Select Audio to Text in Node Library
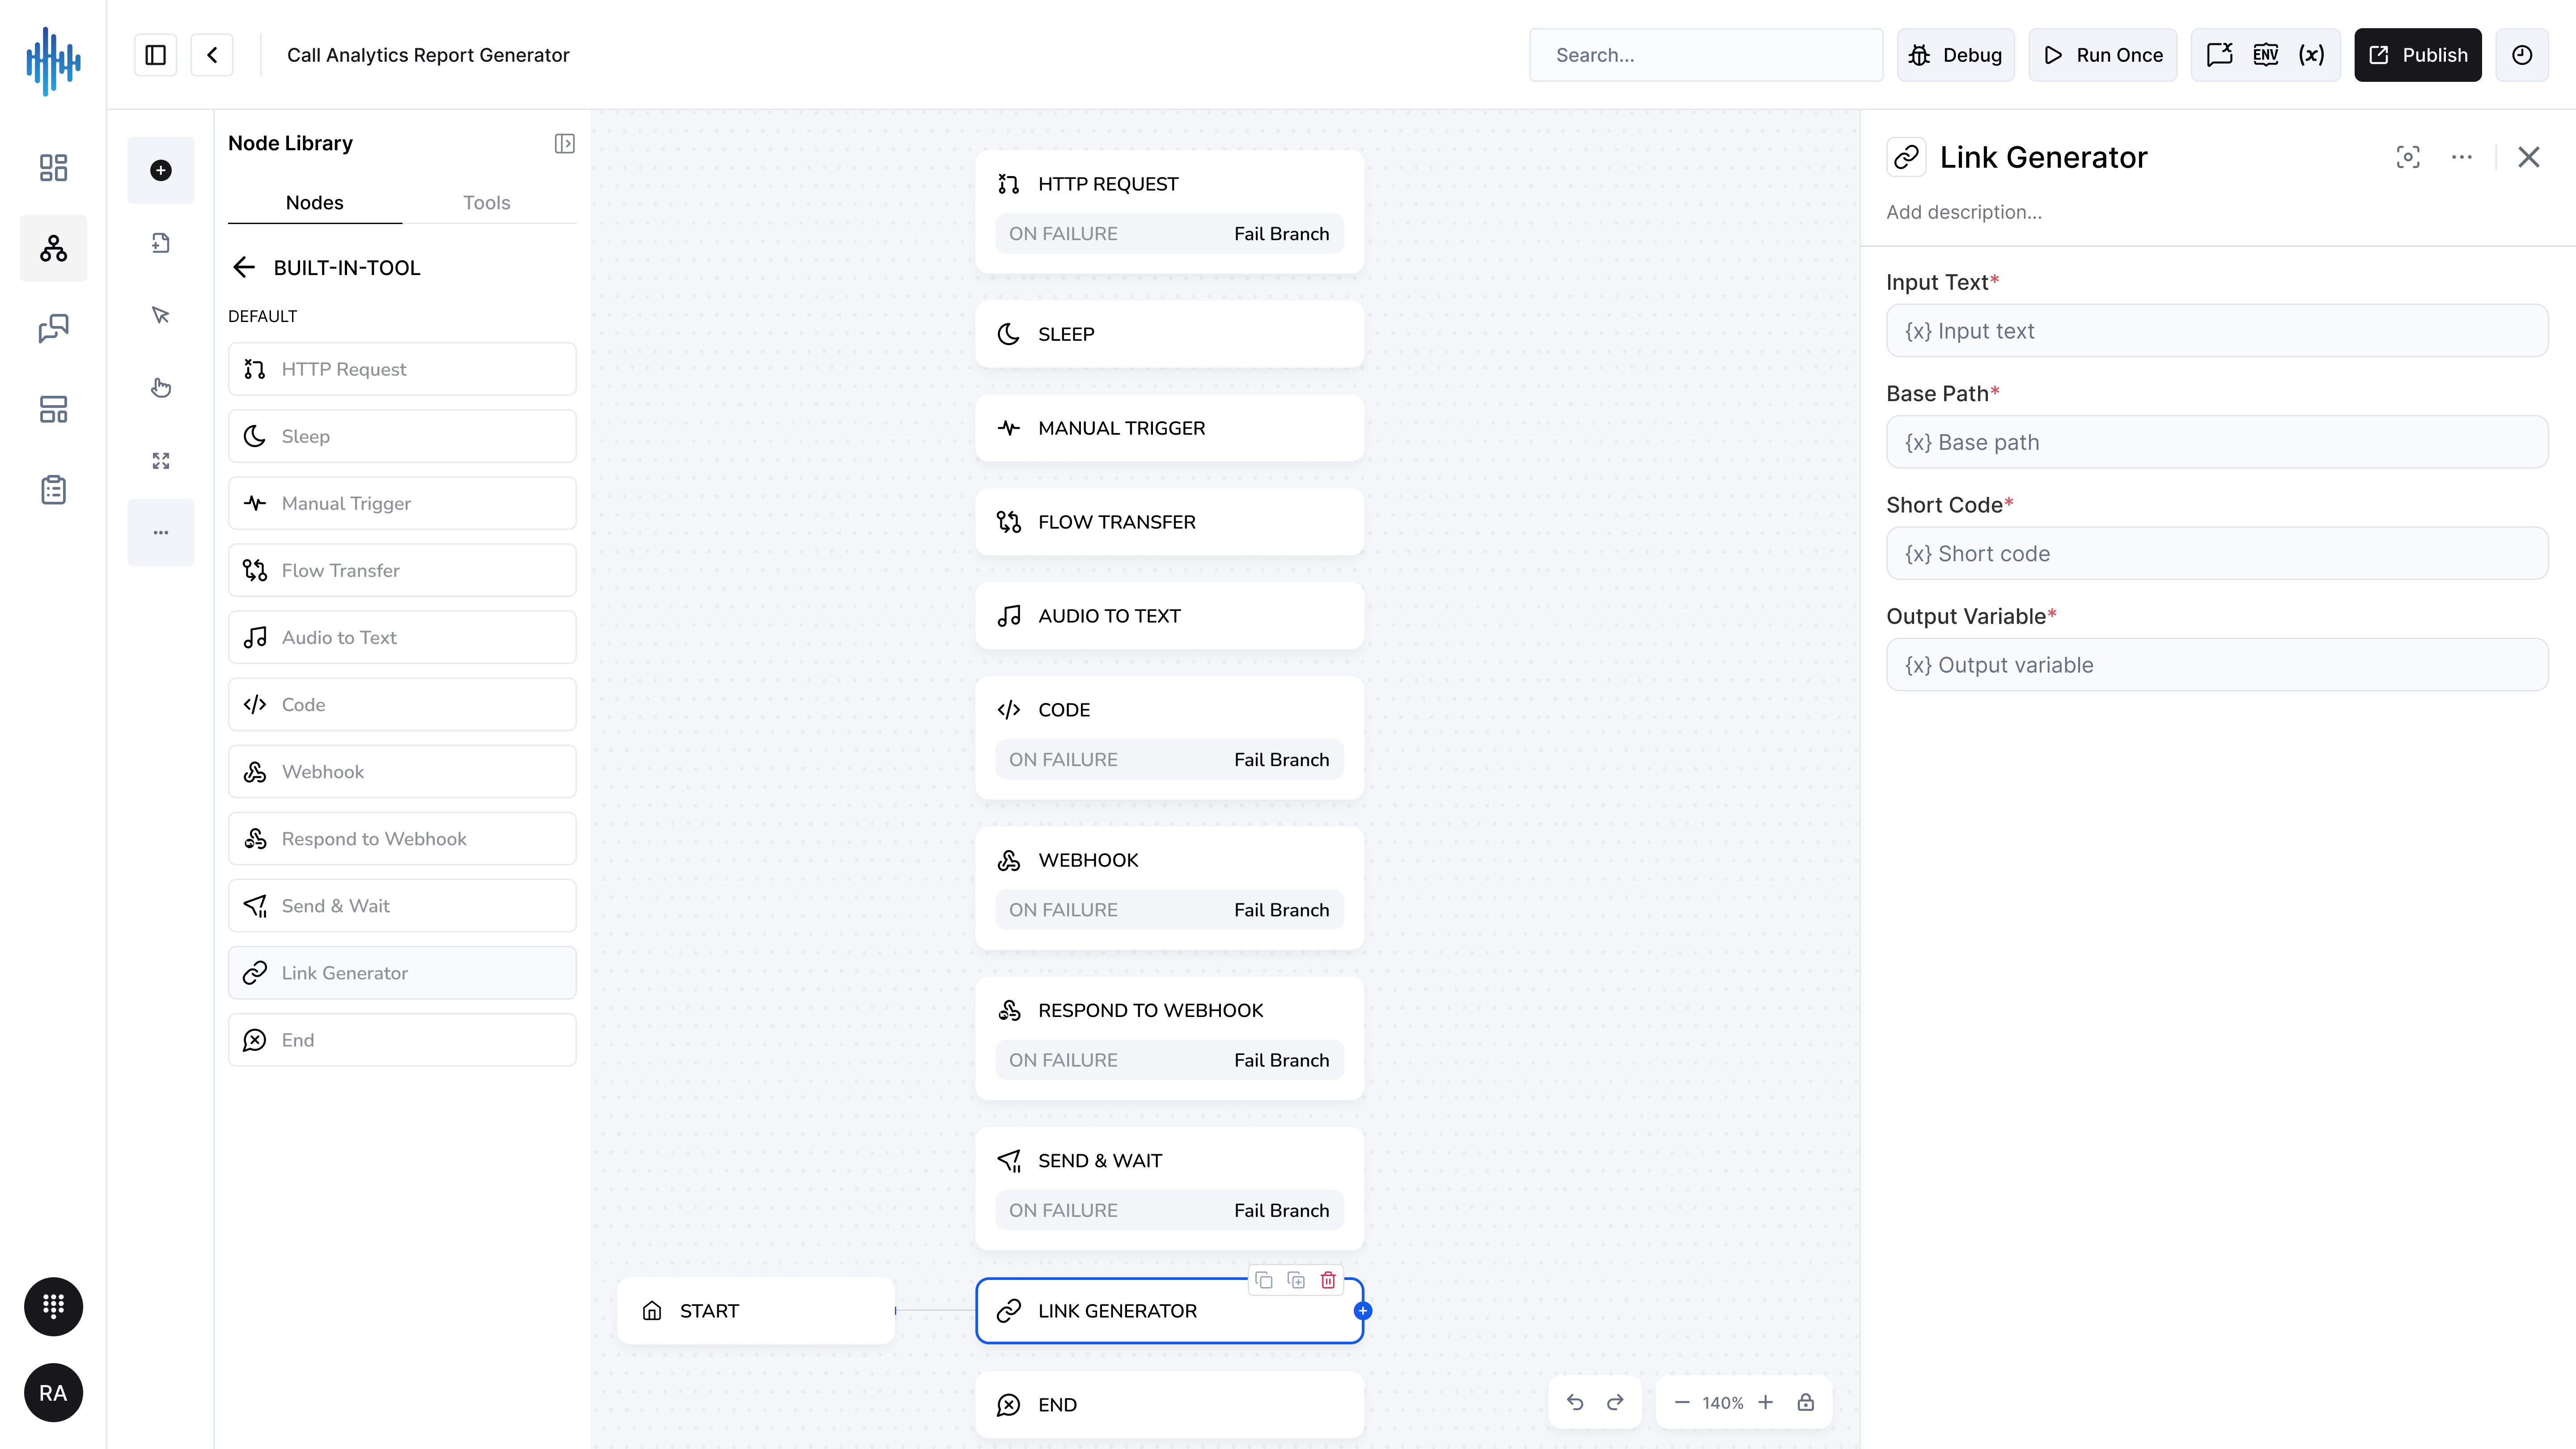Screen dimensions: 2576x1449 pyautogui.click(x=402, y=637)
